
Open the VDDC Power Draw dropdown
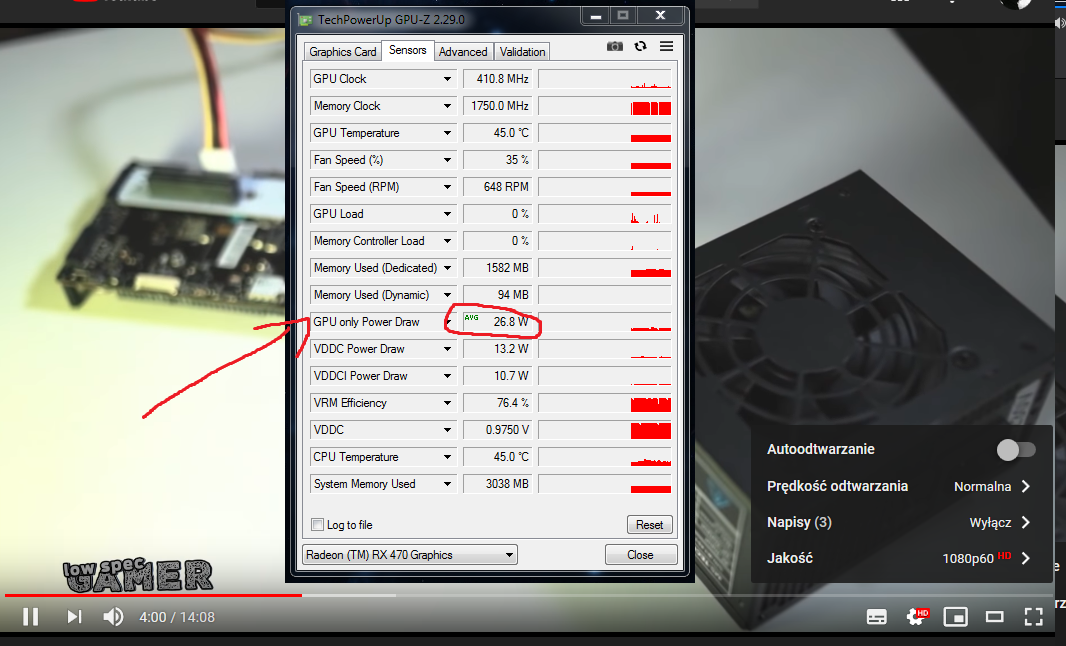tap(447, 349)
